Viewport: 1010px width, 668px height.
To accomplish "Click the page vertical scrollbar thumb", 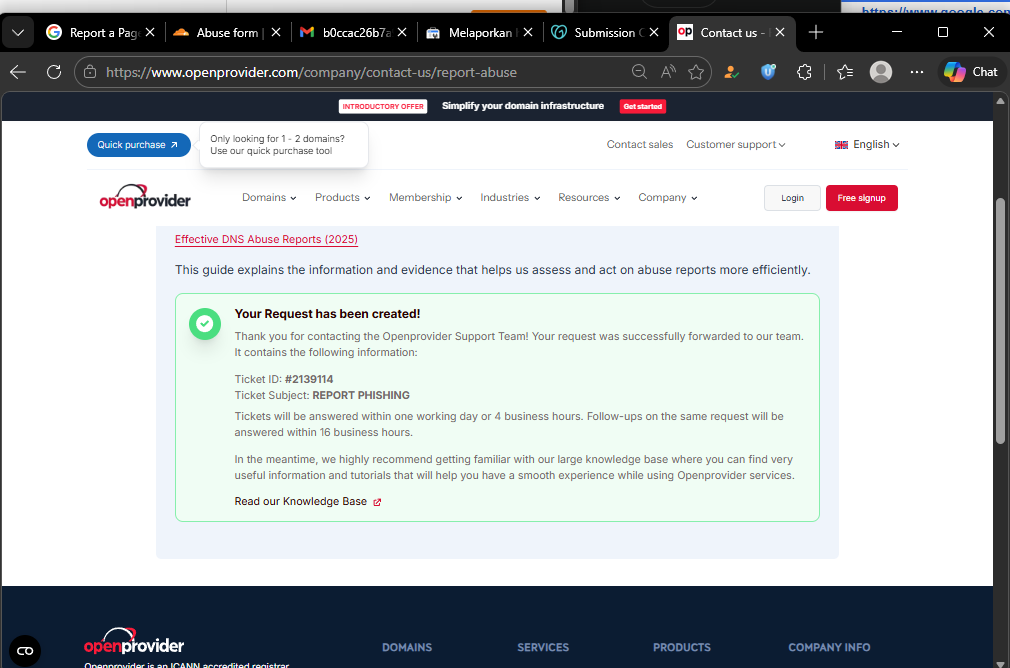I will [1000, 321].
